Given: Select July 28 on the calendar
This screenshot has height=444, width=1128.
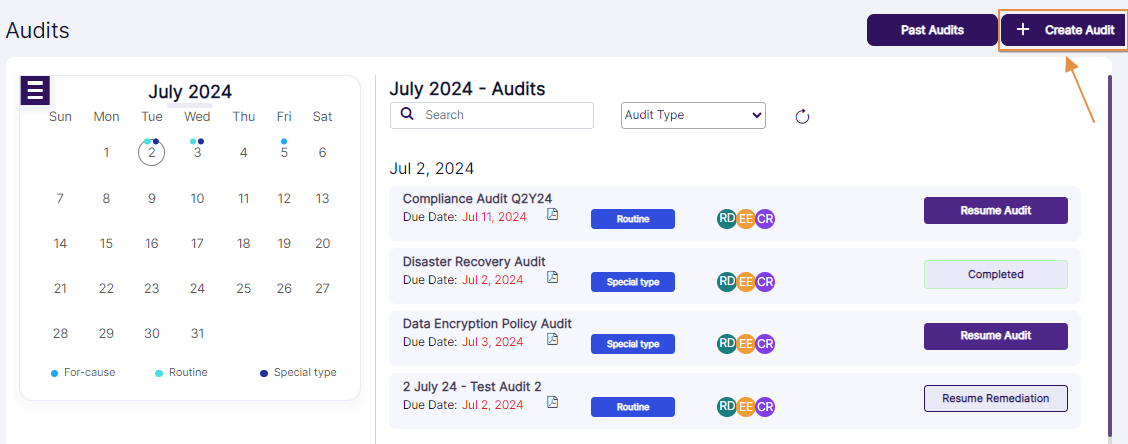Looking at the screenshot, I should coord(60,334).
